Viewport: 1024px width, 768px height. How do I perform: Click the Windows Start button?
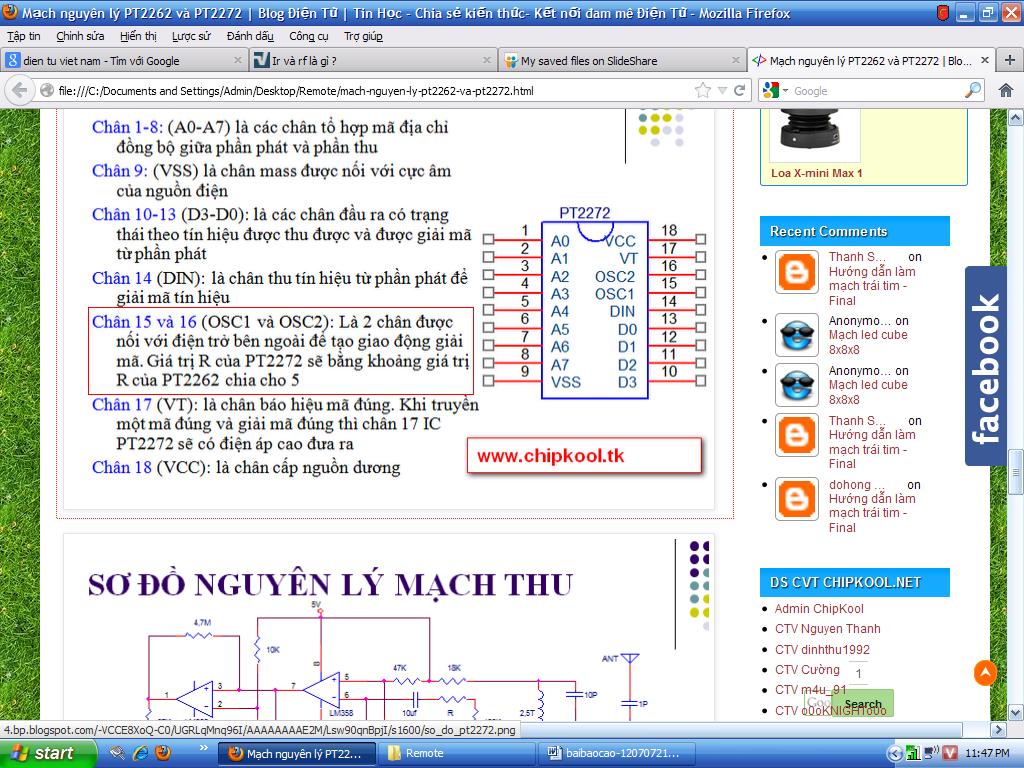click(x=42, y=753)
